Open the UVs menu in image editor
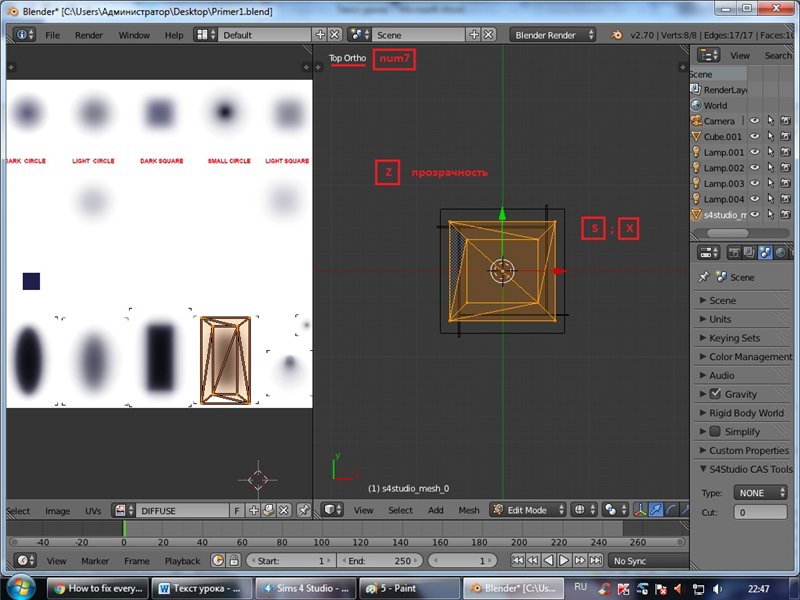The height and width of the screenshot is (600, 800). click(x=92, y=511)
